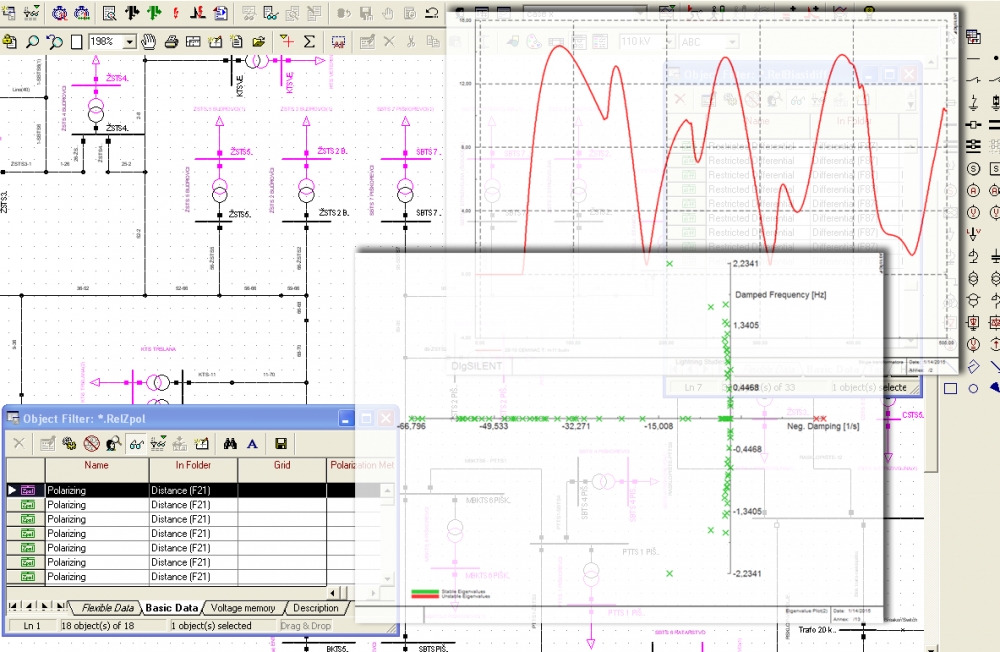Click the first blue stopwatch simulation icon
1000x652 pixels.
coord(59,12)
